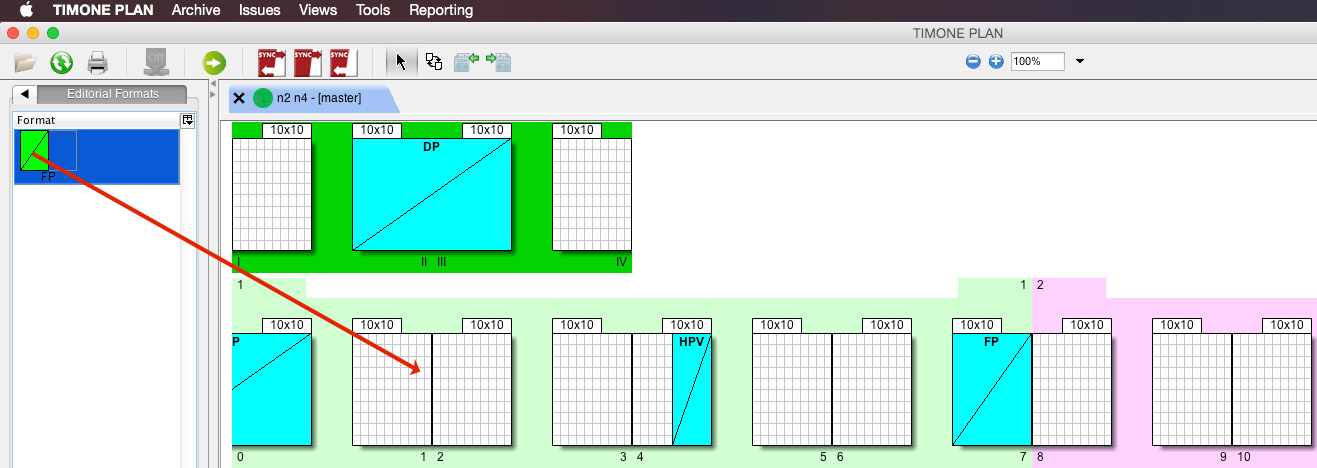Select the HPV ad on page 4

click(x=692, y=389)
